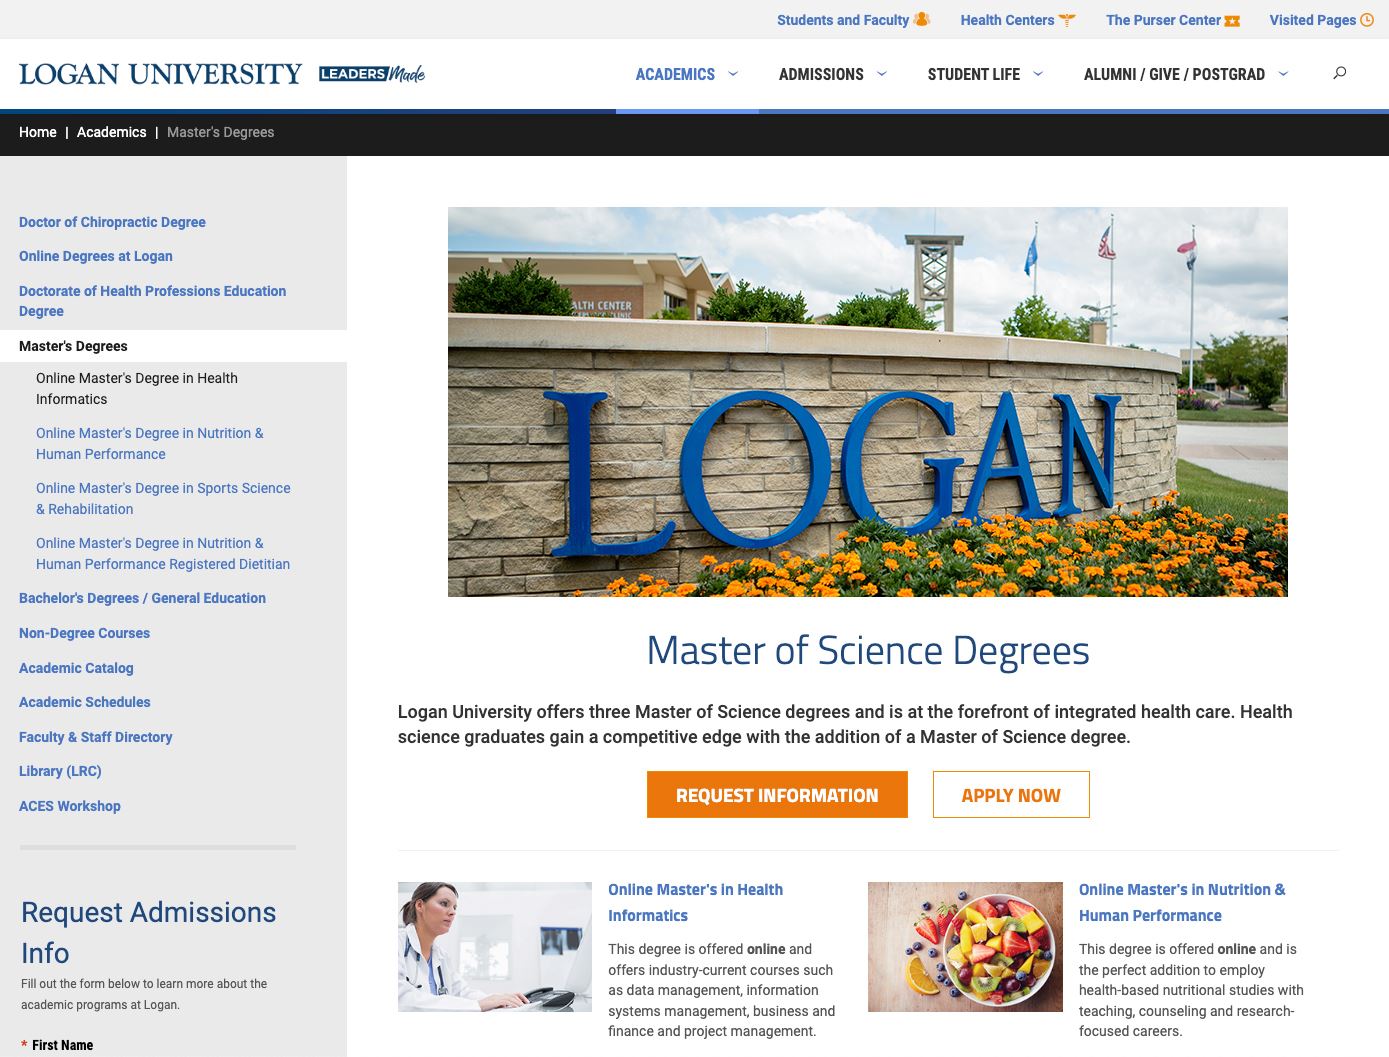1389x1057 pixels.
Task: Open The Purser Center link
Action: pos(1163,20)
